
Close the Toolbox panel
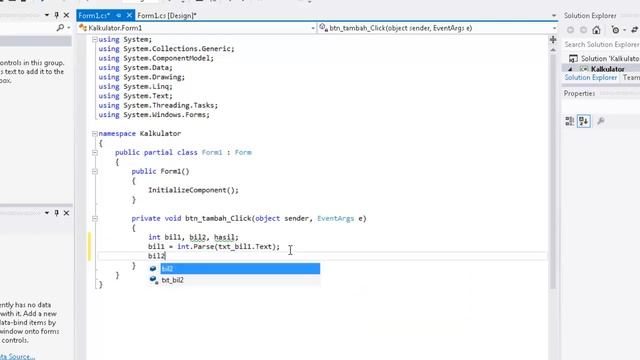pyautogui.click(x=66, y=15)
